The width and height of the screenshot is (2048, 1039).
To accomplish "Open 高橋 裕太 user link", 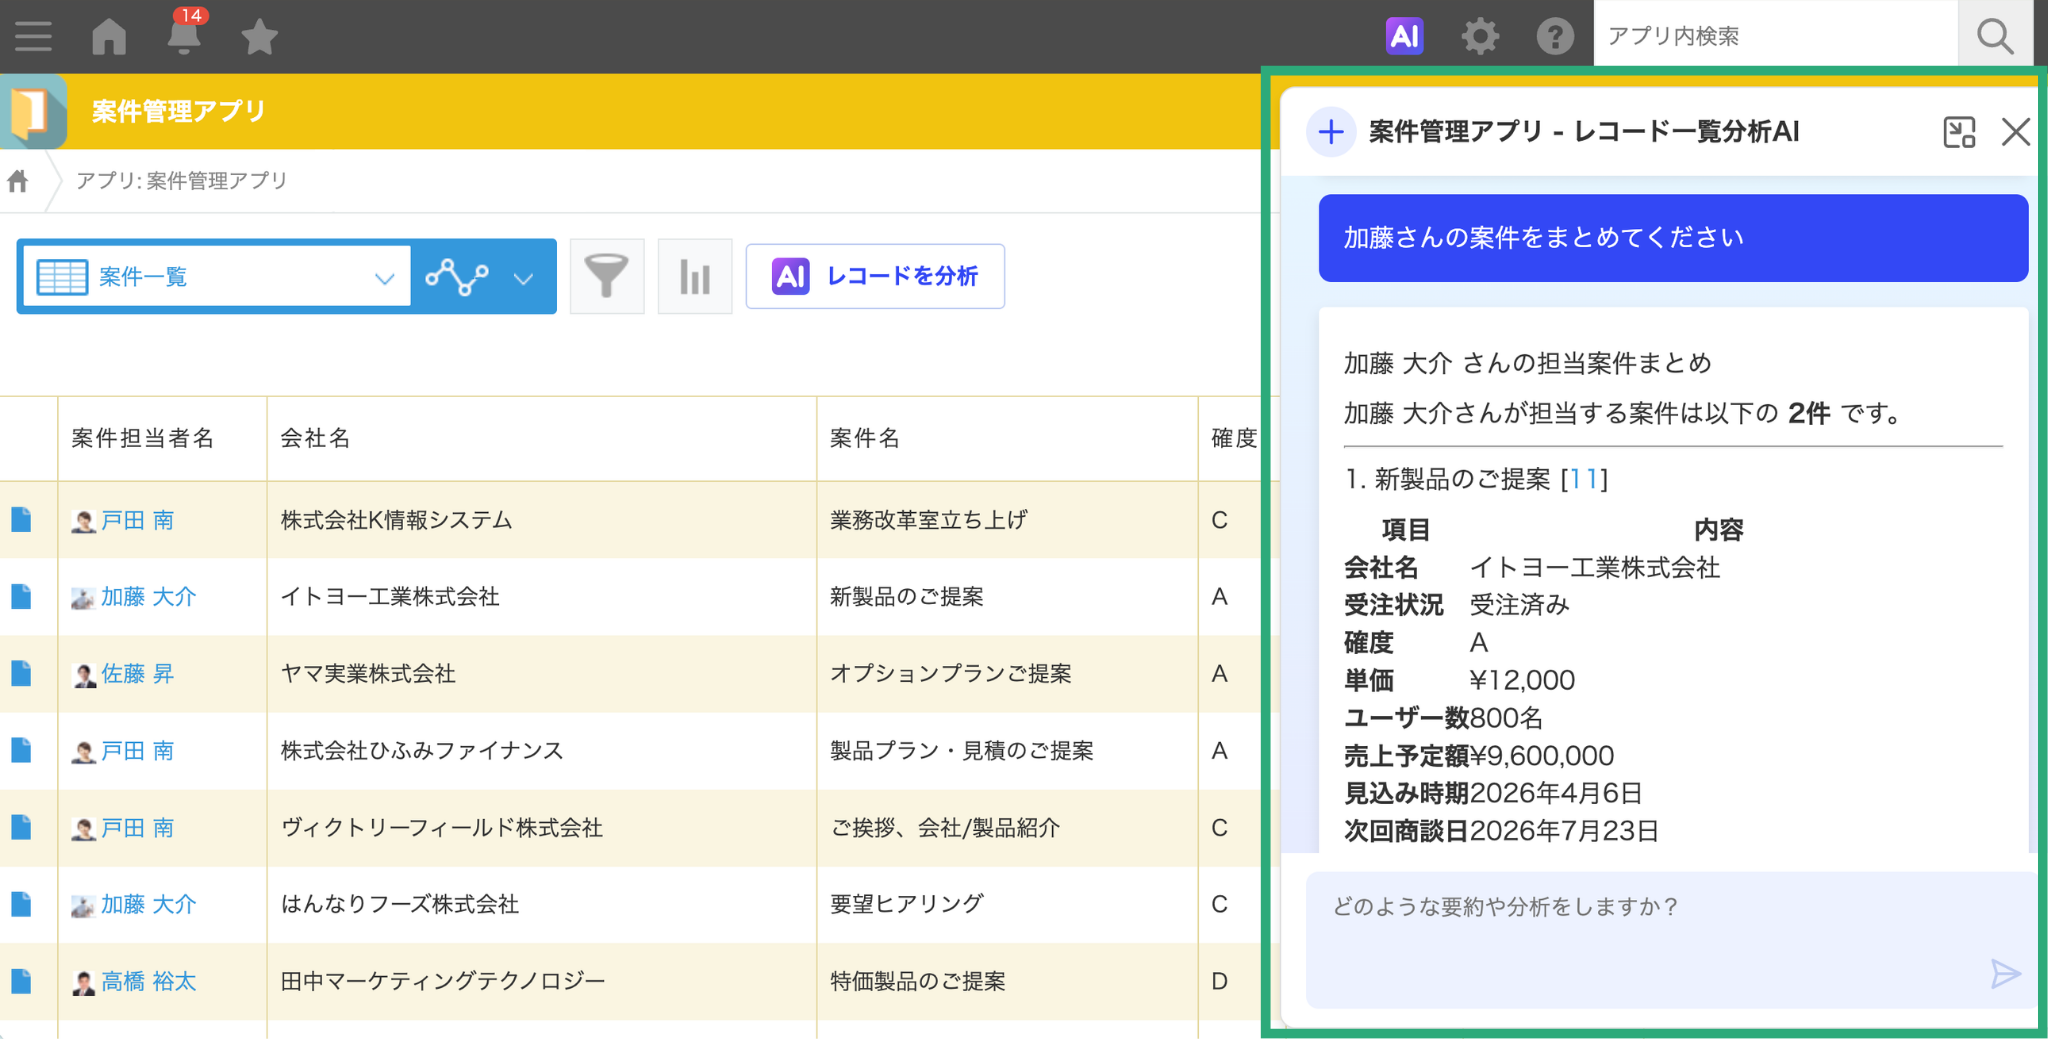I will pos(148,981).
